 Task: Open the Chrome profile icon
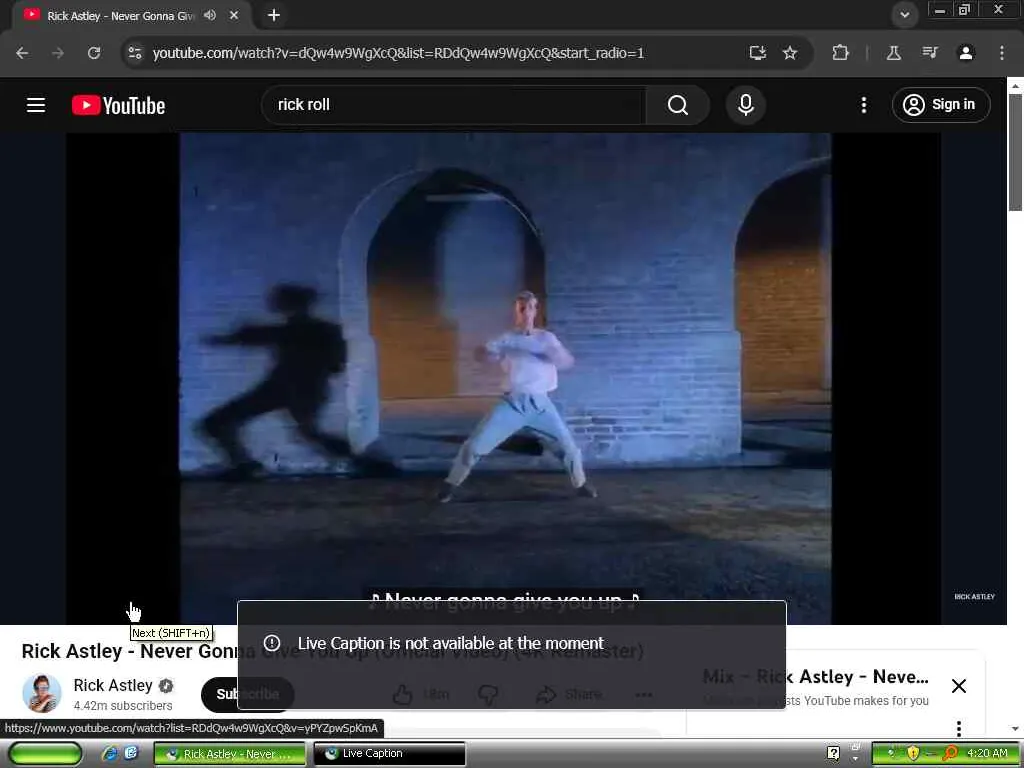[966, 53]
